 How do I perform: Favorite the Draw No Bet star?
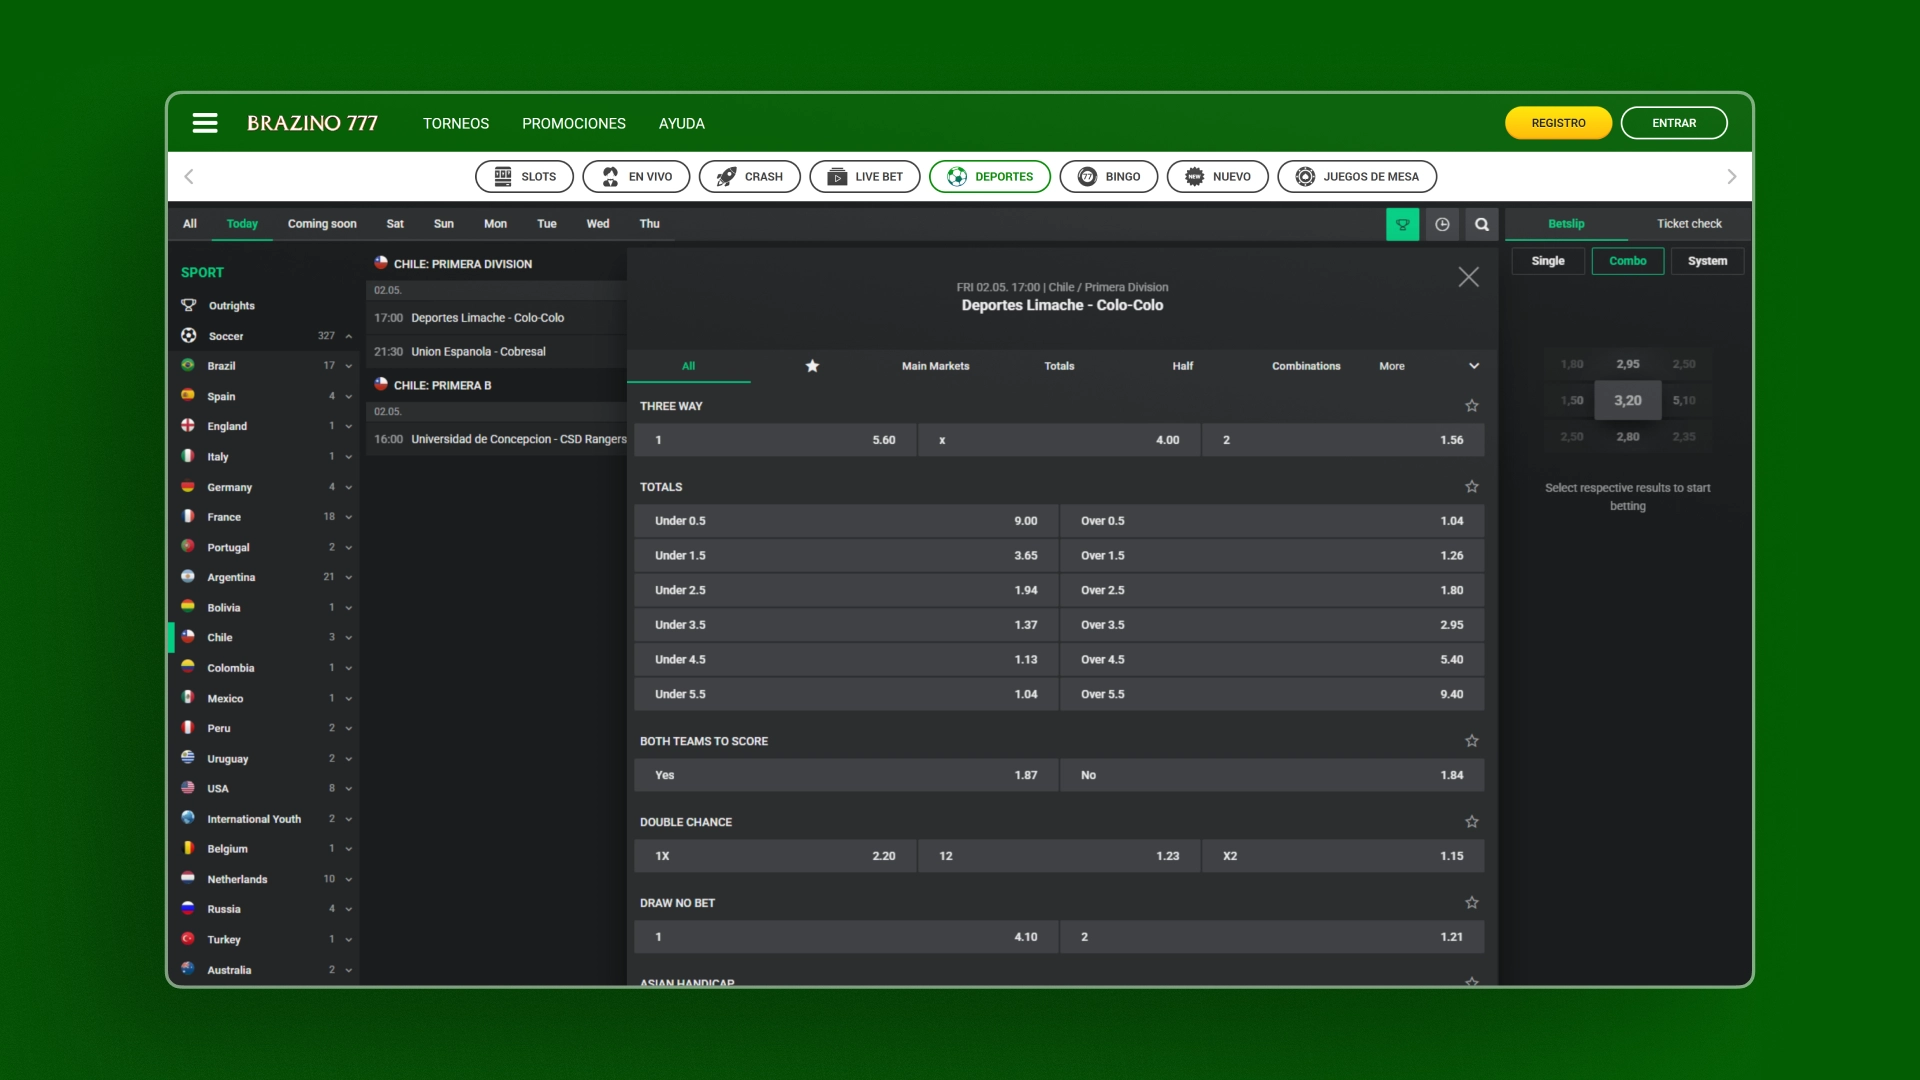pos(1472,903)
